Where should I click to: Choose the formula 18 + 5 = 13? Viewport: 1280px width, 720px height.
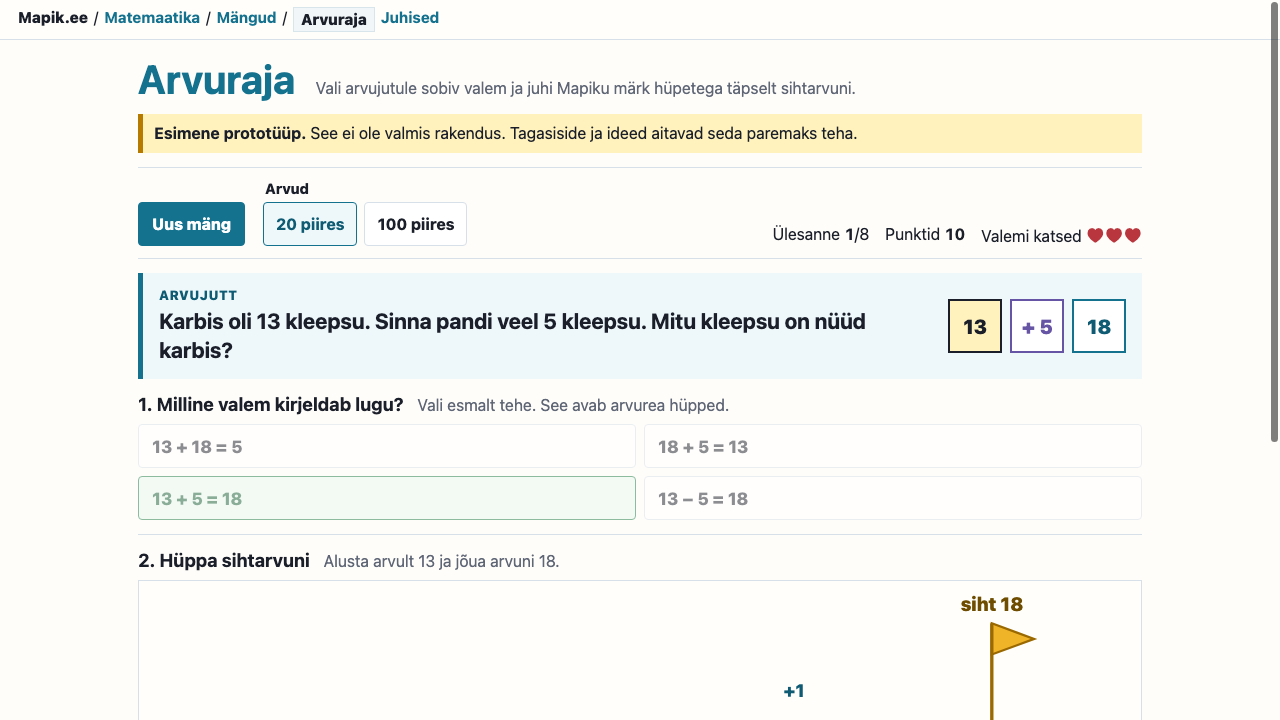893,446
